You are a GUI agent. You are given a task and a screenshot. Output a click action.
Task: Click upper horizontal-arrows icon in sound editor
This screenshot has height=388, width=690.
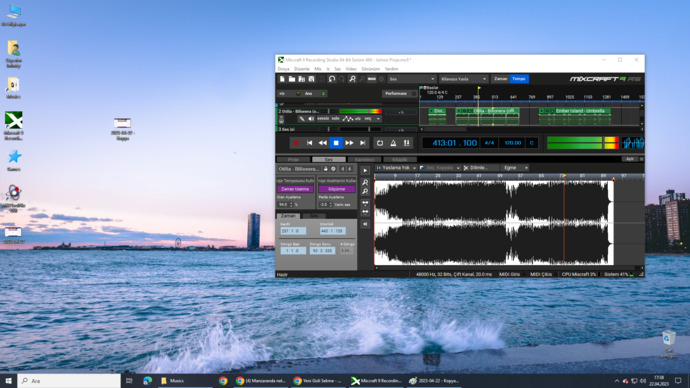tap(365, 203)
